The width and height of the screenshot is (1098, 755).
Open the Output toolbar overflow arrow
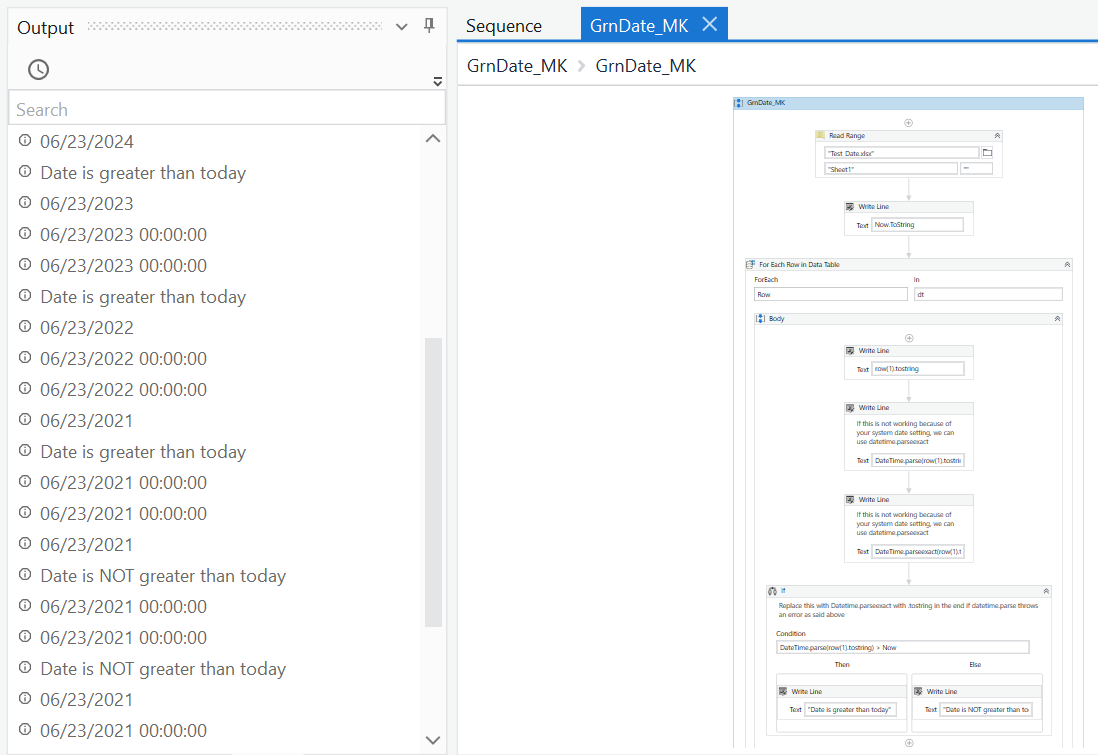(x=437, y=81)
